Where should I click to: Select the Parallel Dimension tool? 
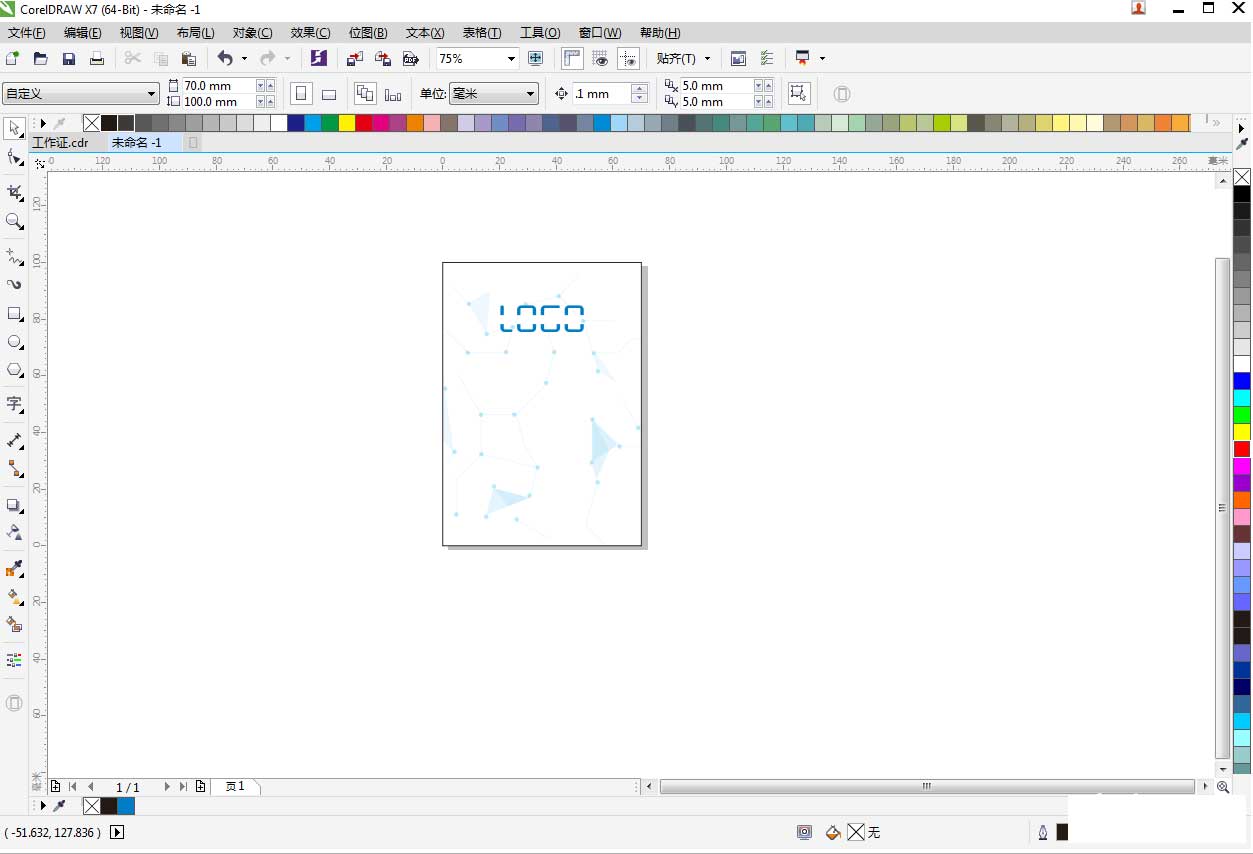pyautogui.click(x=14, y=440)
